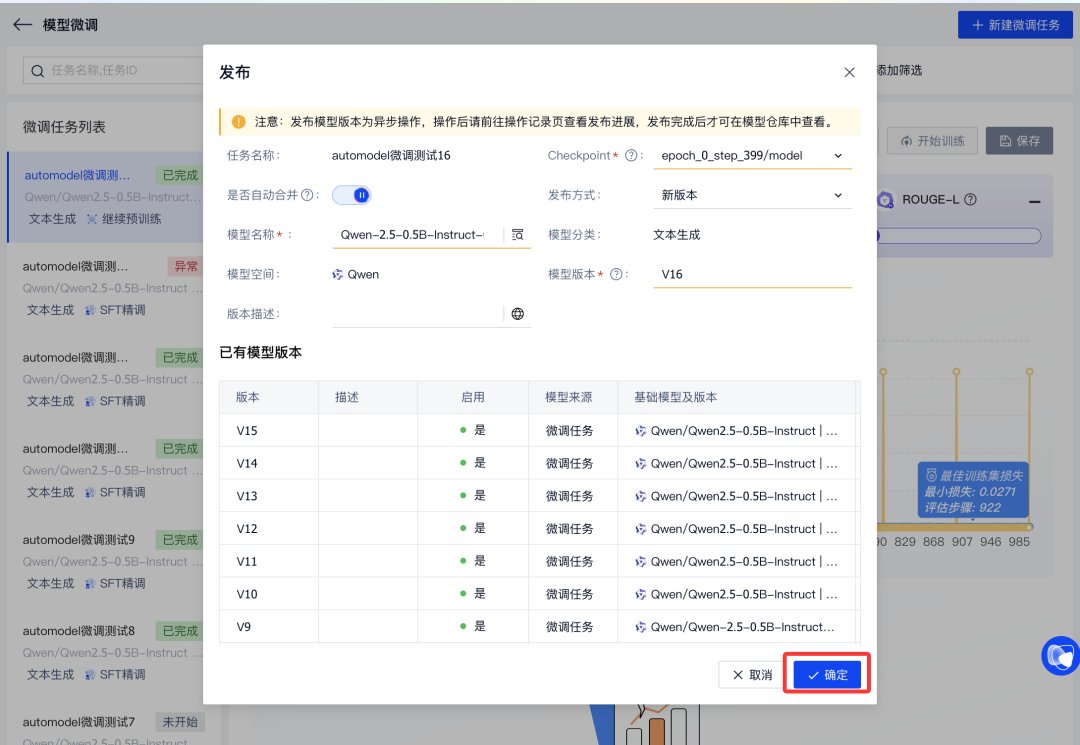Click the Qwen icon in the V15 row
This screenshot has height=745, width=1080.
[x=641, y=431]
